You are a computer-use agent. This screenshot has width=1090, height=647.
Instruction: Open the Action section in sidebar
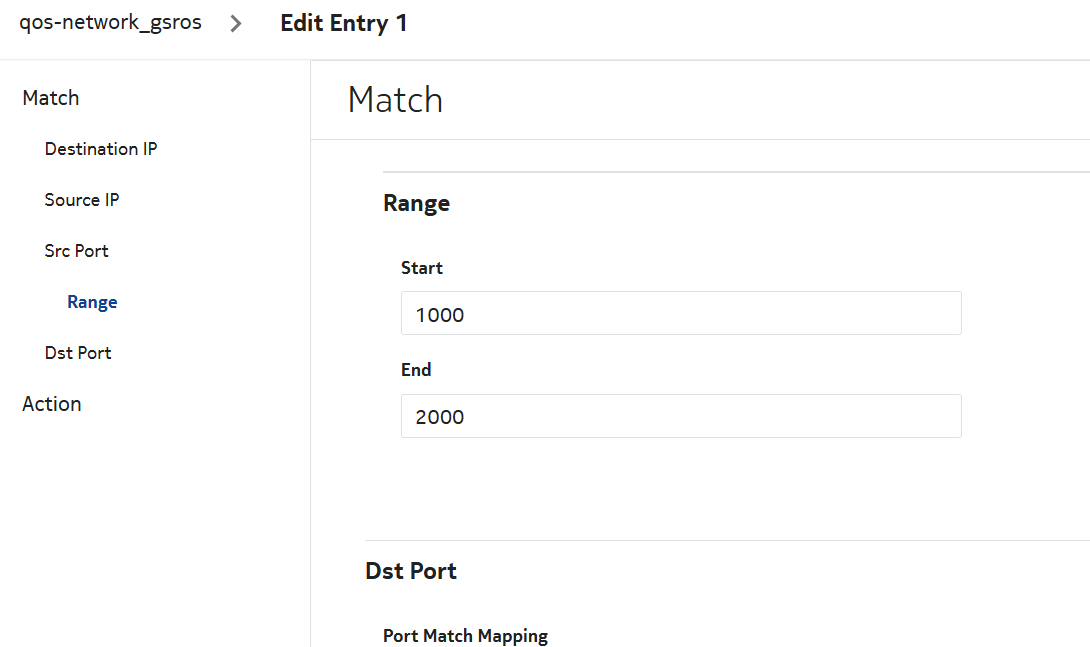pyautogui.click(x=52, y=404)
